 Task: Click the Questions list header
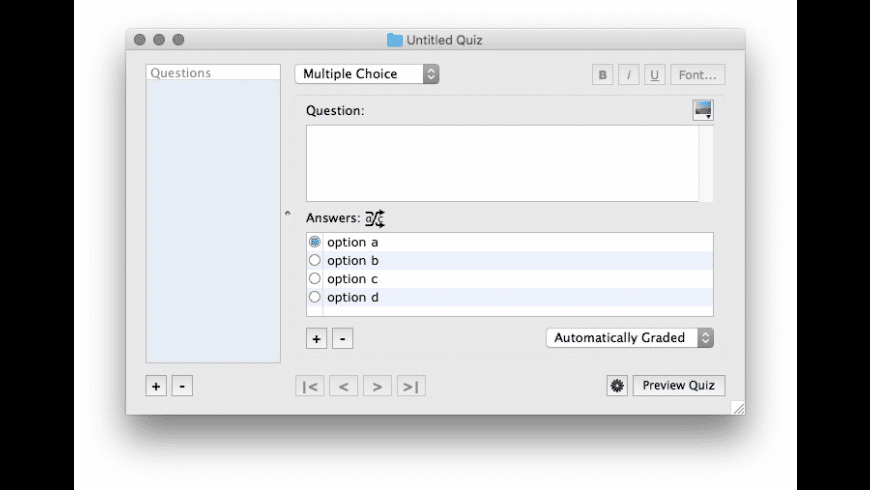[x=213, y=73]
